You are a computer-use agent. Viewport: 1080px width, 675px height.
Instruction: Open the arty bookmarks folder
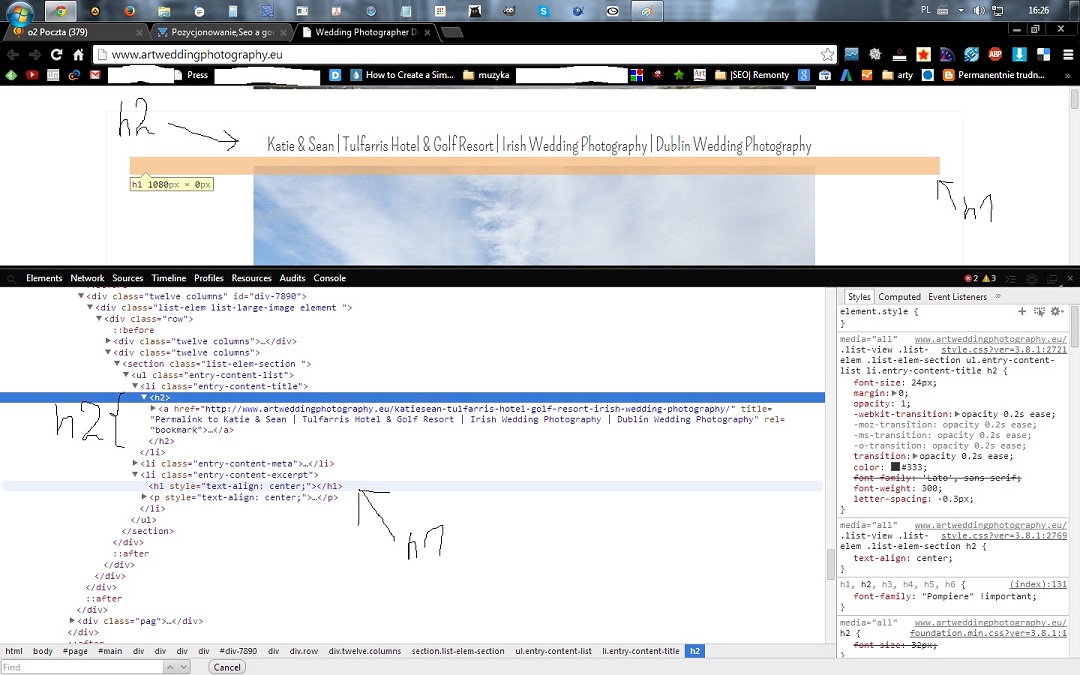(x=897, y=75)
